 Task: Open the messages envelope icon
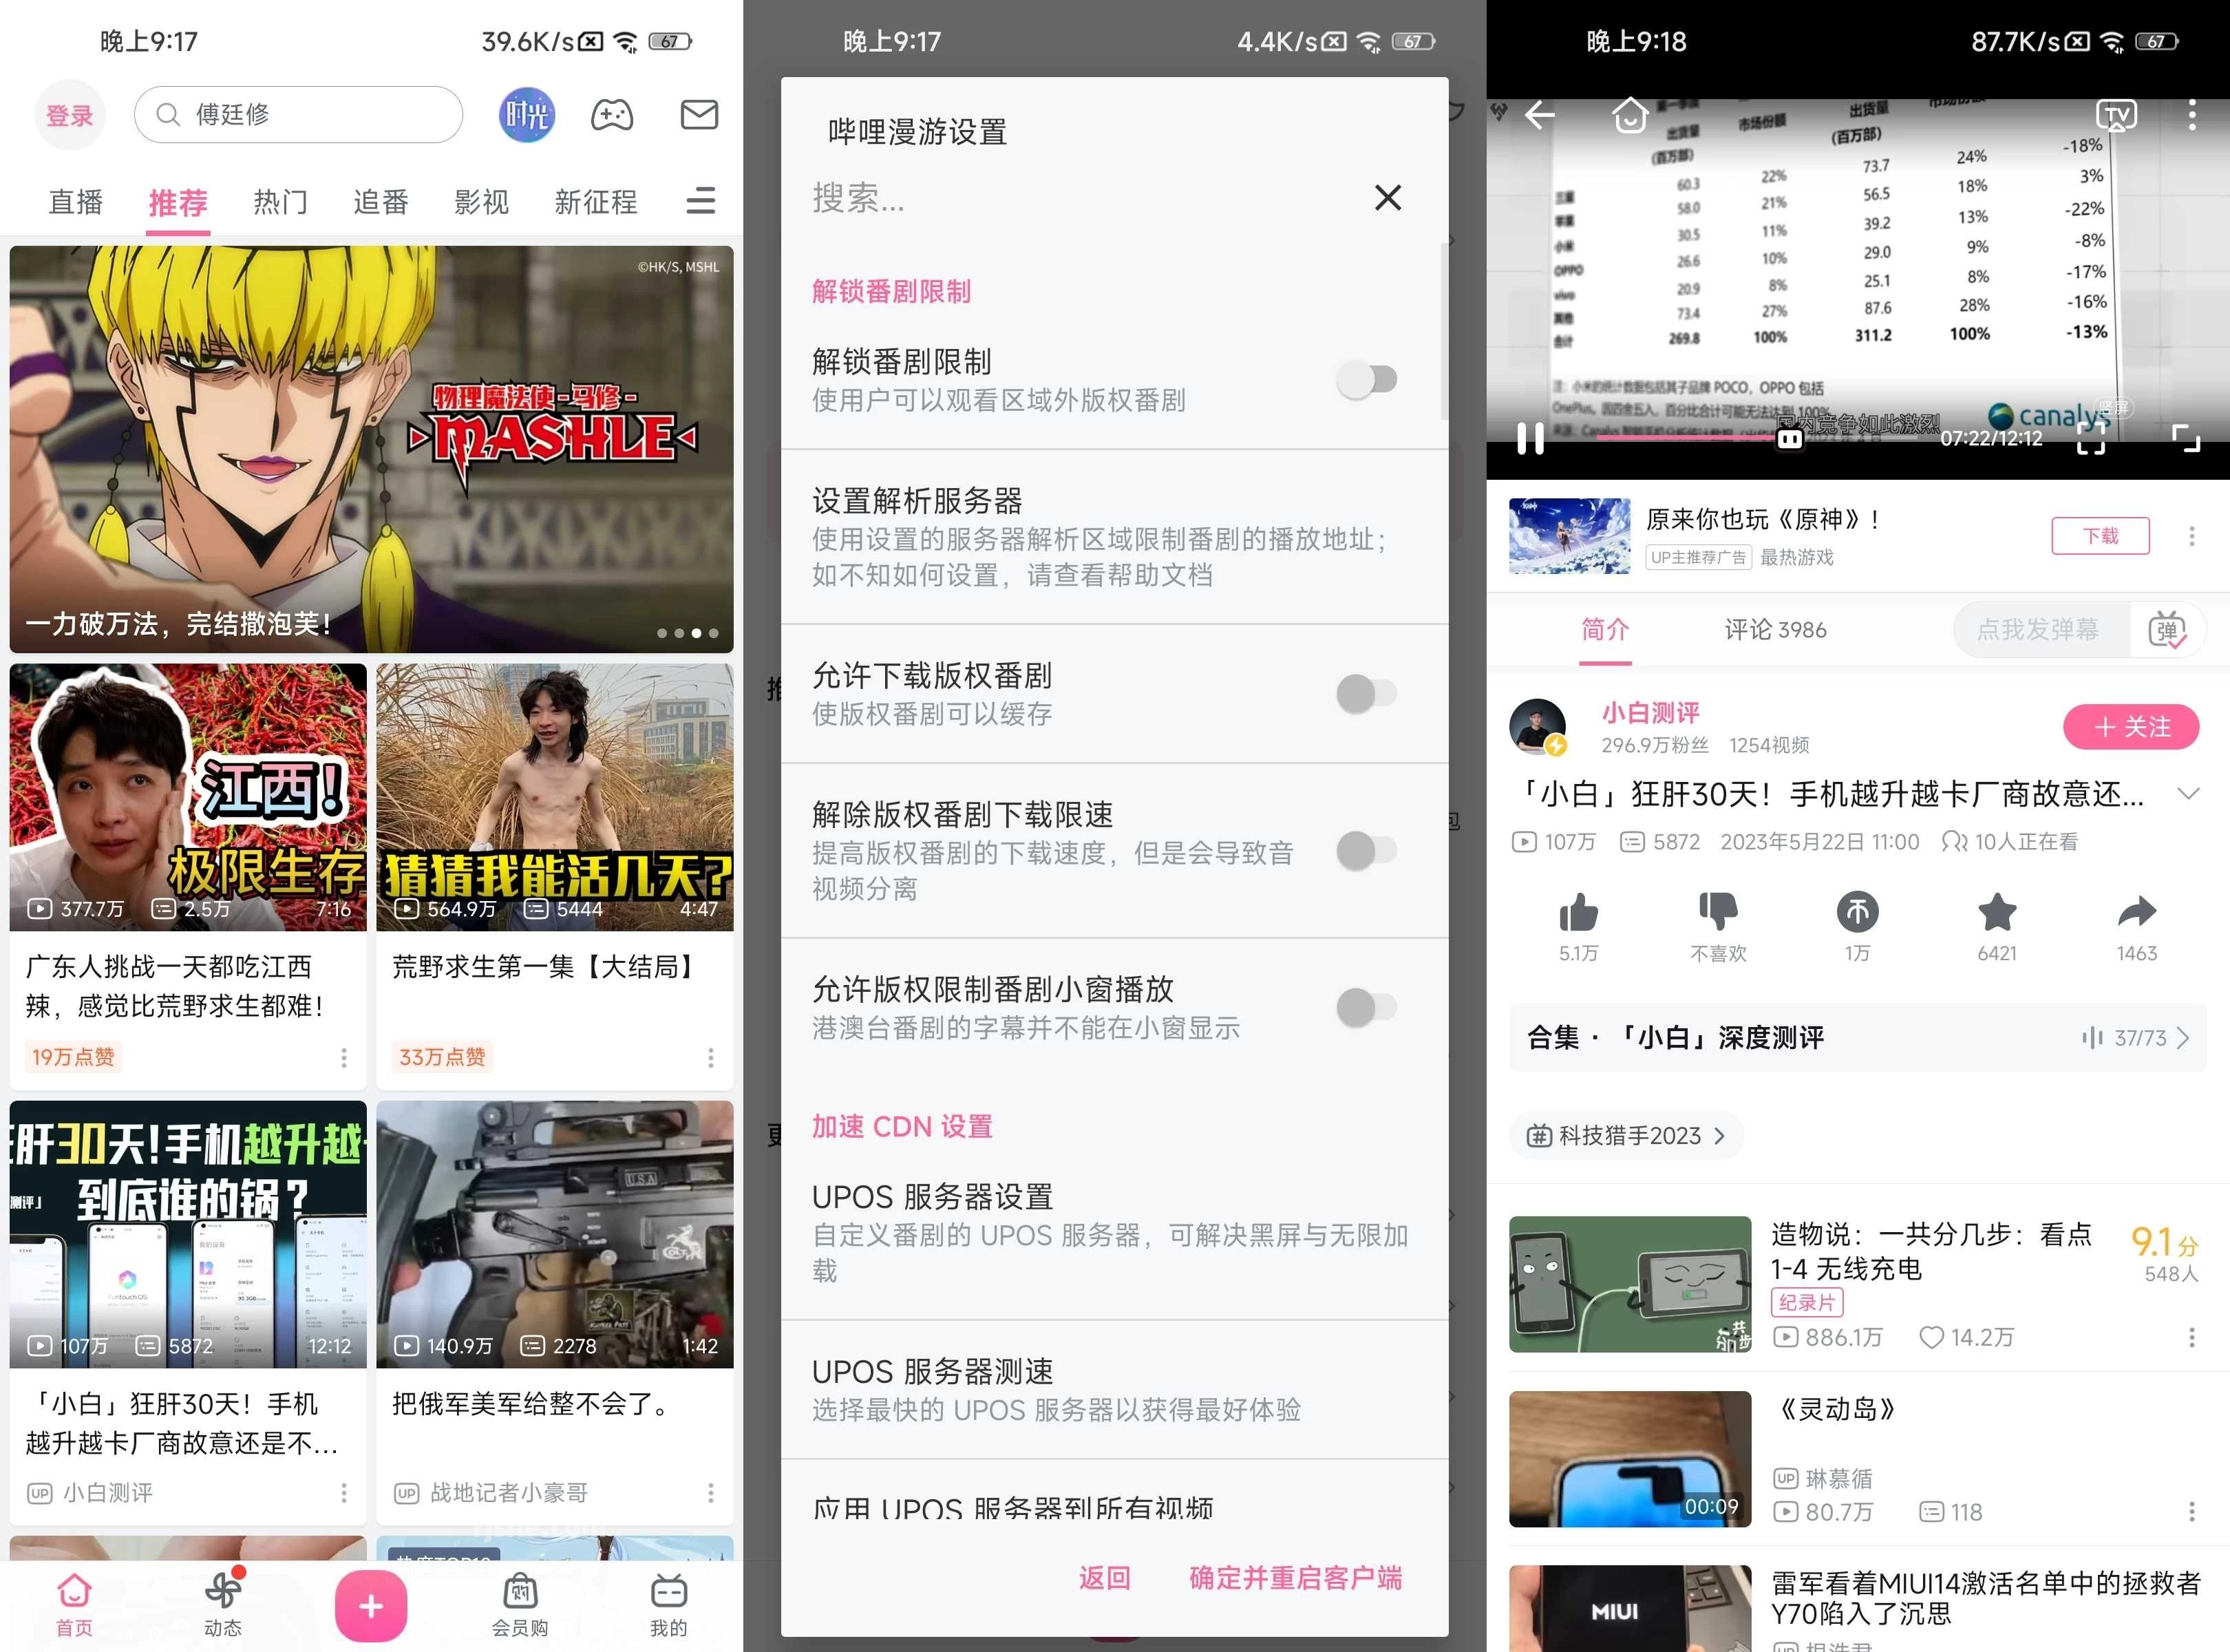click(x=699, y=114)
